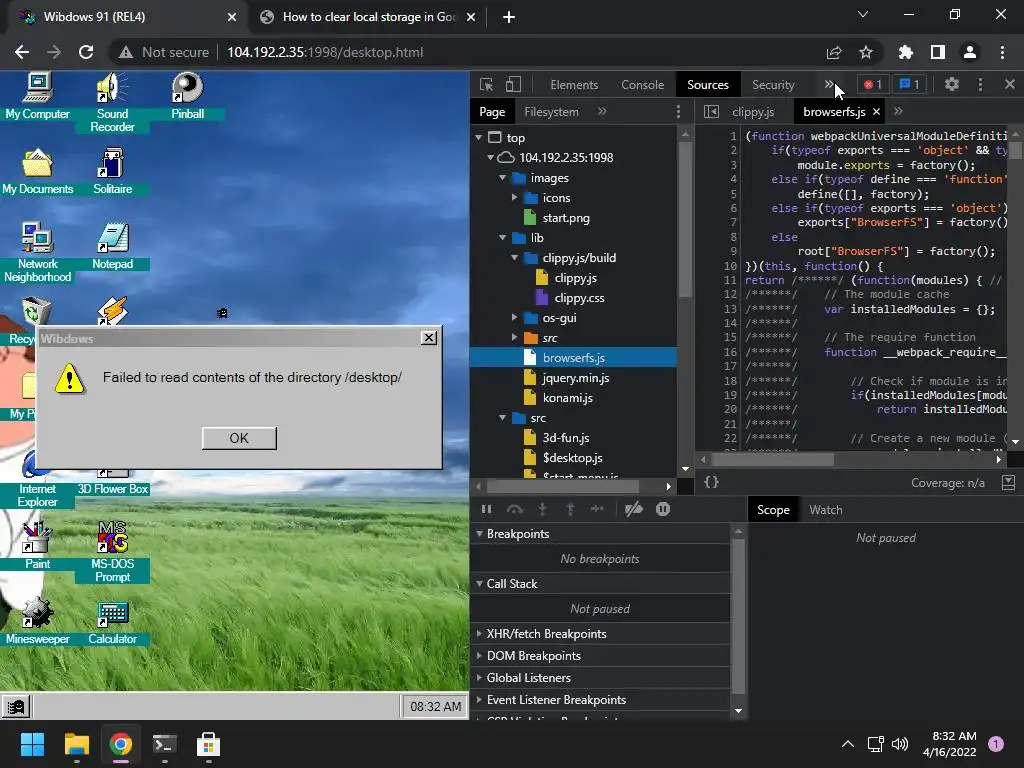
Task: Open the MS-DOS Prompt icon
Action: click(x=112, y=552)
